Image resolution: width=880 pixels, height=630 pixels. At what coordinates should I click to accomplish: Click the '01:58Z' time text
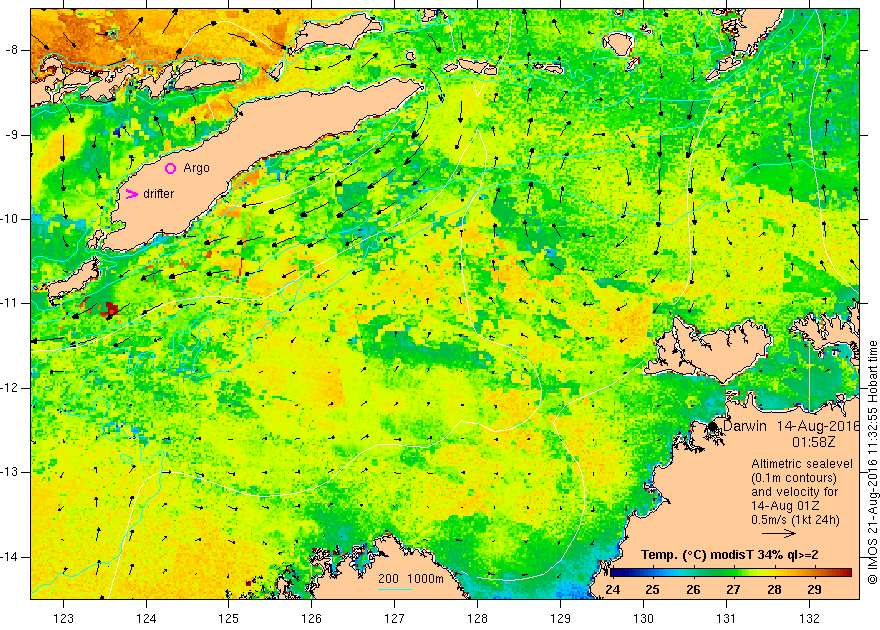(x=813, y=442)
